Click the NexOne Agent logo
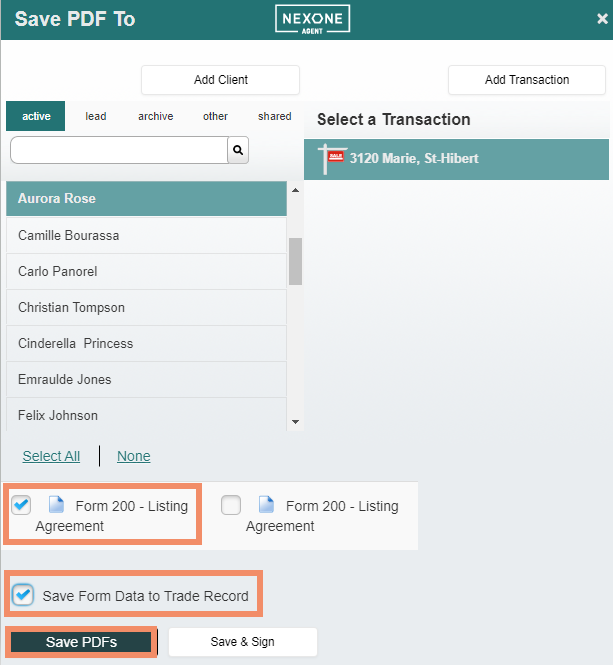Image resolution: width=613 pixels, height=665 pixels. click(312, 20)
